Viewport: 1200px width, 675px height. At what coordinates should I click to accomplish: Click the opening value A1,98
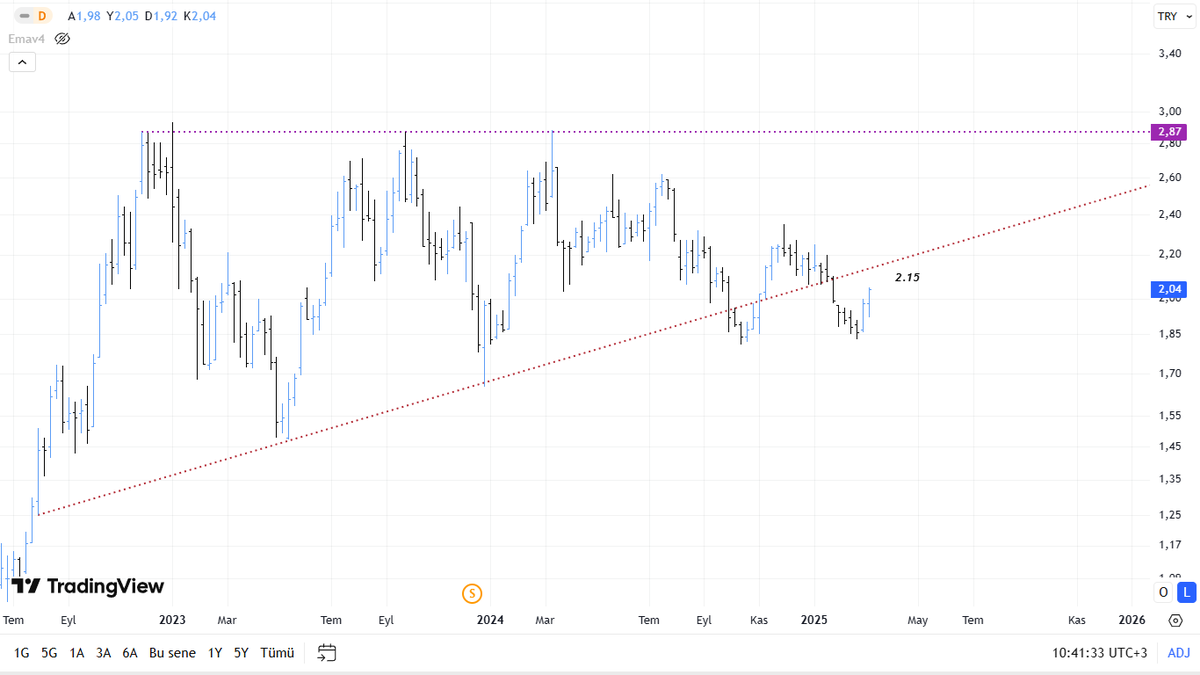click(84, 16)
